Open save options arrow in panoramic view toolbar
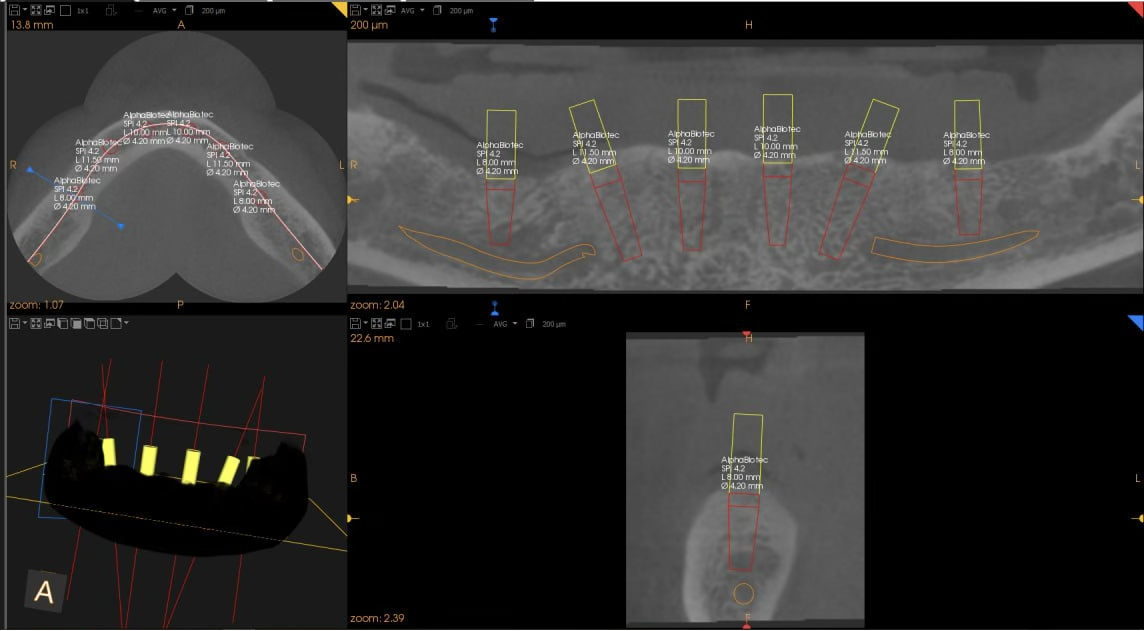This screenshot has height=631, width=1144. 366,10
